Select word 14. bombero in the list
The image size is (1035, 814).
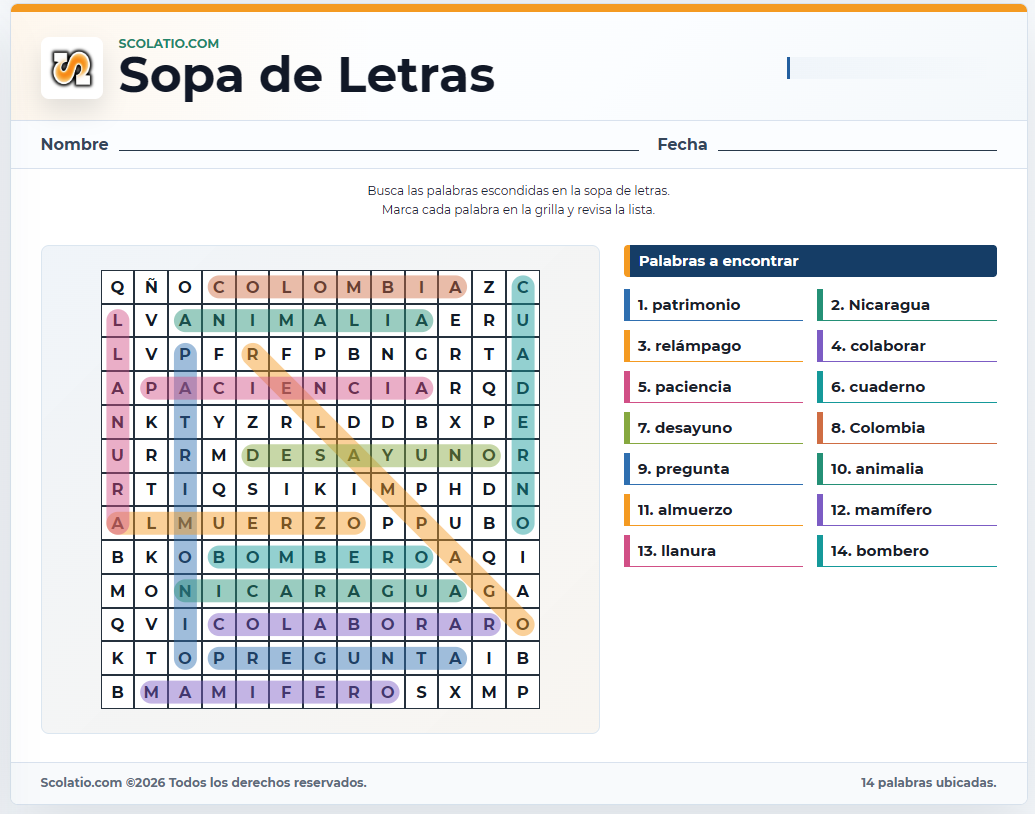907,551
